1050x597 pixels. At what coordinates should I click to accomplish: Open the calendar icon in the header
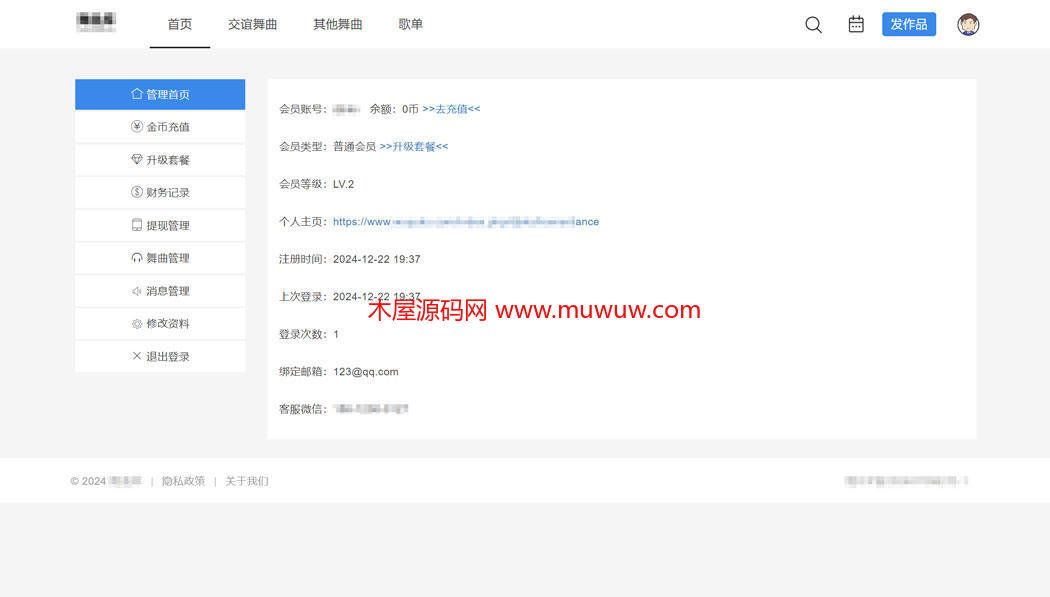point(856,25)
